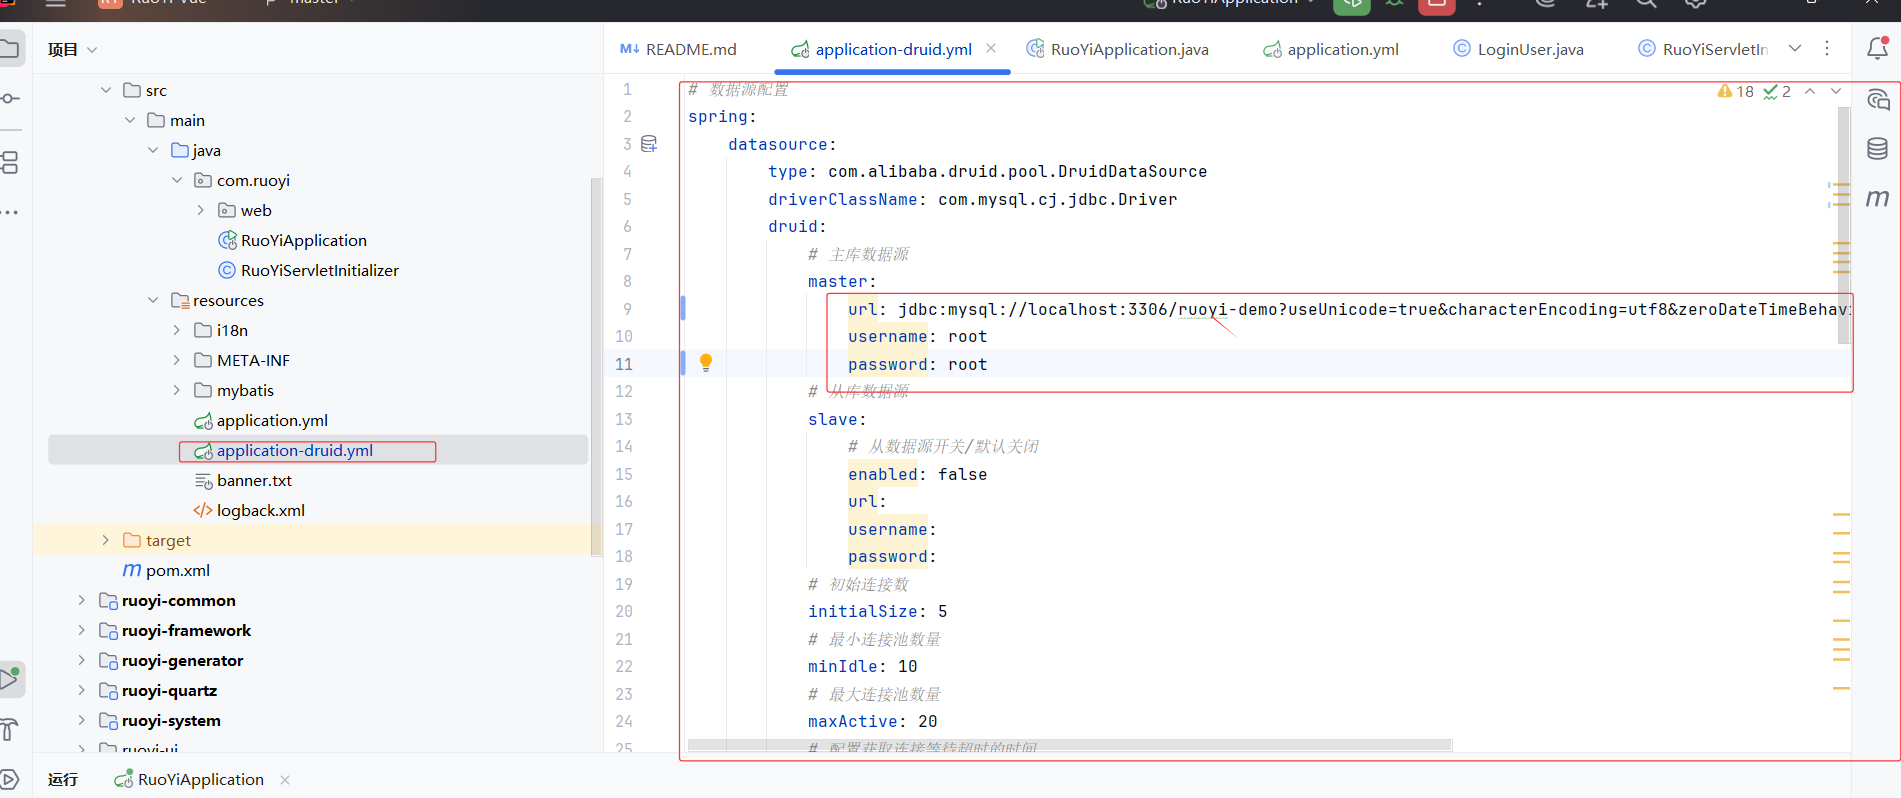The height and width of the screenshot is (798, 1901).
Task: Expand the META-INF folder
Action: [x=177, y=360]
